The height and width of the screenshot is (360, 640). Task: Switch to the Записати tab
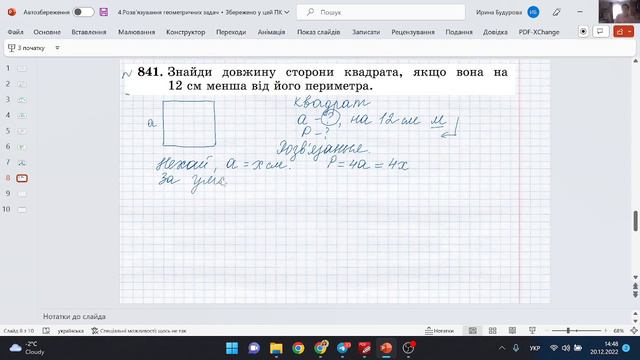(366, 32)
